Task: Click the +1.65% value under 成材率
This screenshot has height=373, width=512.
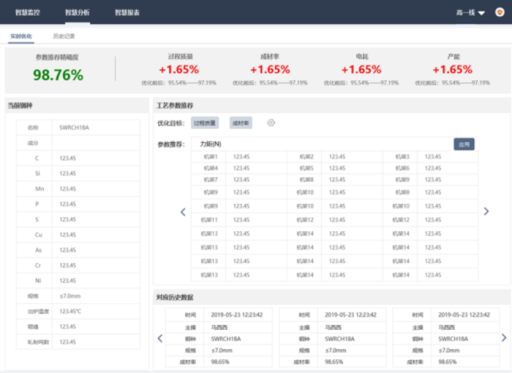Action: click(x=270, y=69)
